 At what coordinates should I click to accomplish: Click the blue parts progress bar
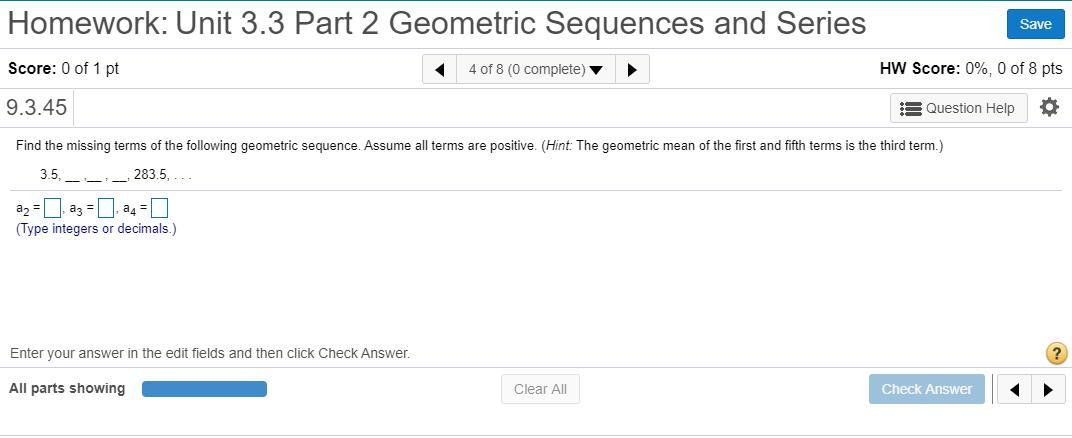(x=204, y=389)
